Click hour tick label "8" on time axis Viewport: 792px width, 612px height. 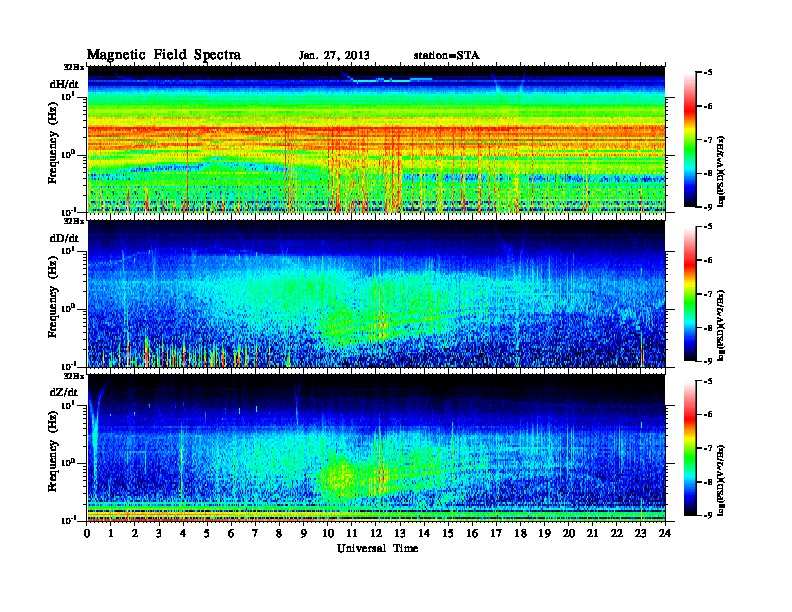[x=279, y=533]
